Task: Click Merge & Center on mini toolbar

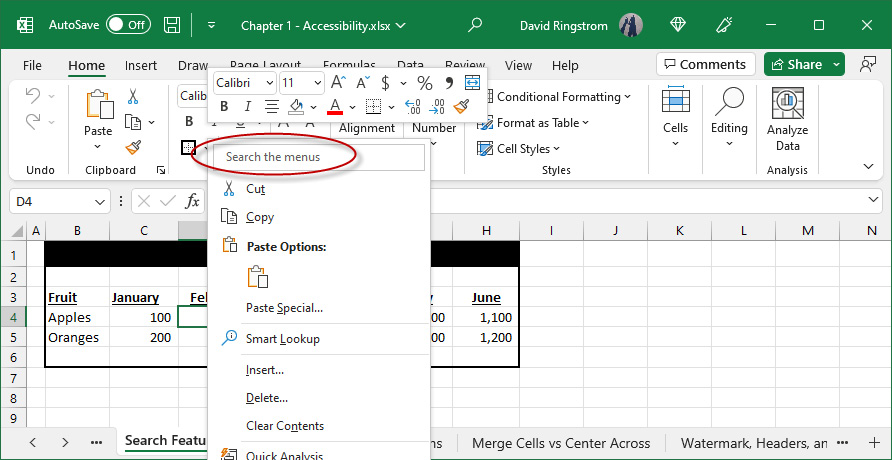Action: click(472, 83)
